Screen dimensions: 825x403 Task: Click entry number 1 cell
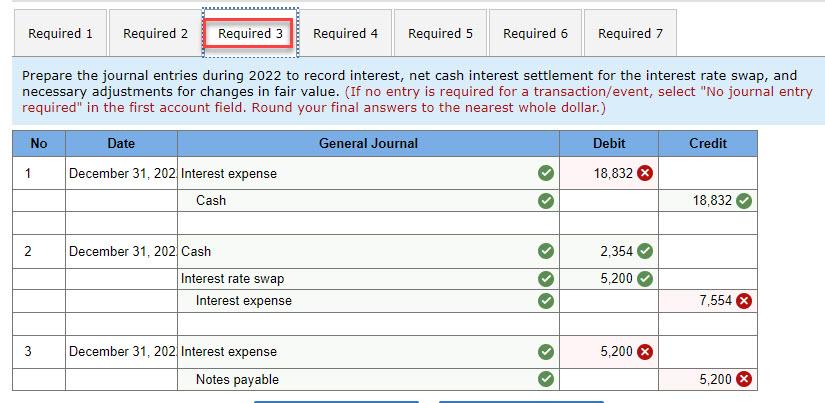click(x=39, y=173)
